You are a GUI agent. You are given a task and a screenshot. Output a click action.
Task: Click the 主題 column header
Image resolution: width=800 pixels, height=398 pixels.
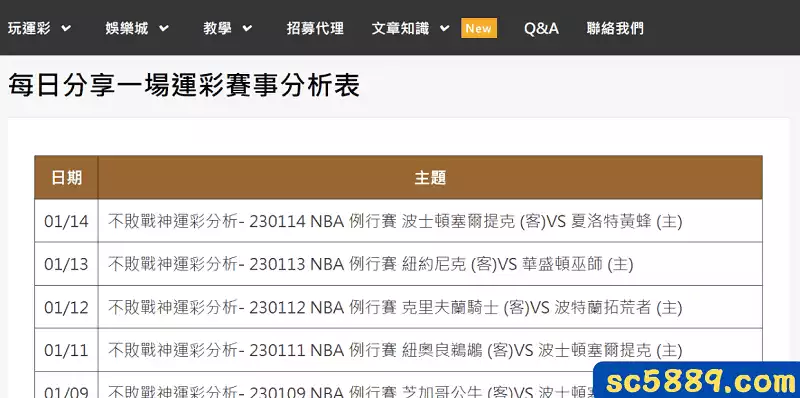430,178
